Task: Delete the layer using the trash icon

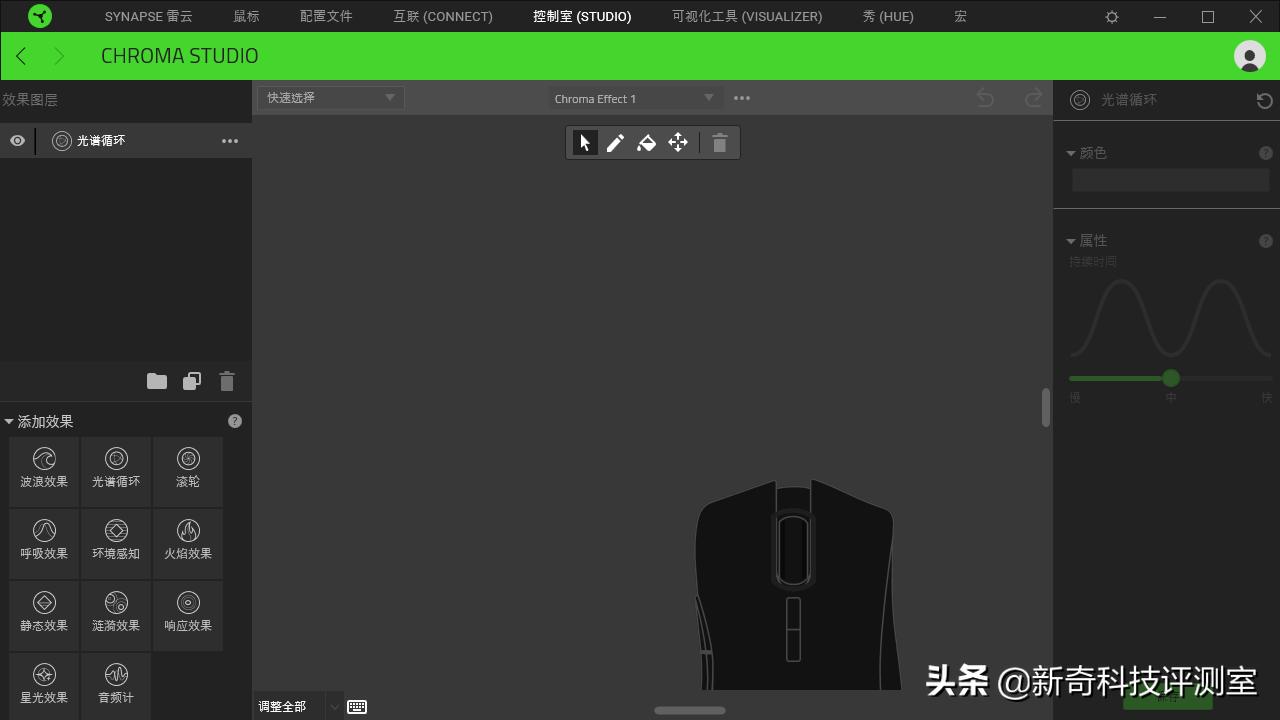Action: 227,381
